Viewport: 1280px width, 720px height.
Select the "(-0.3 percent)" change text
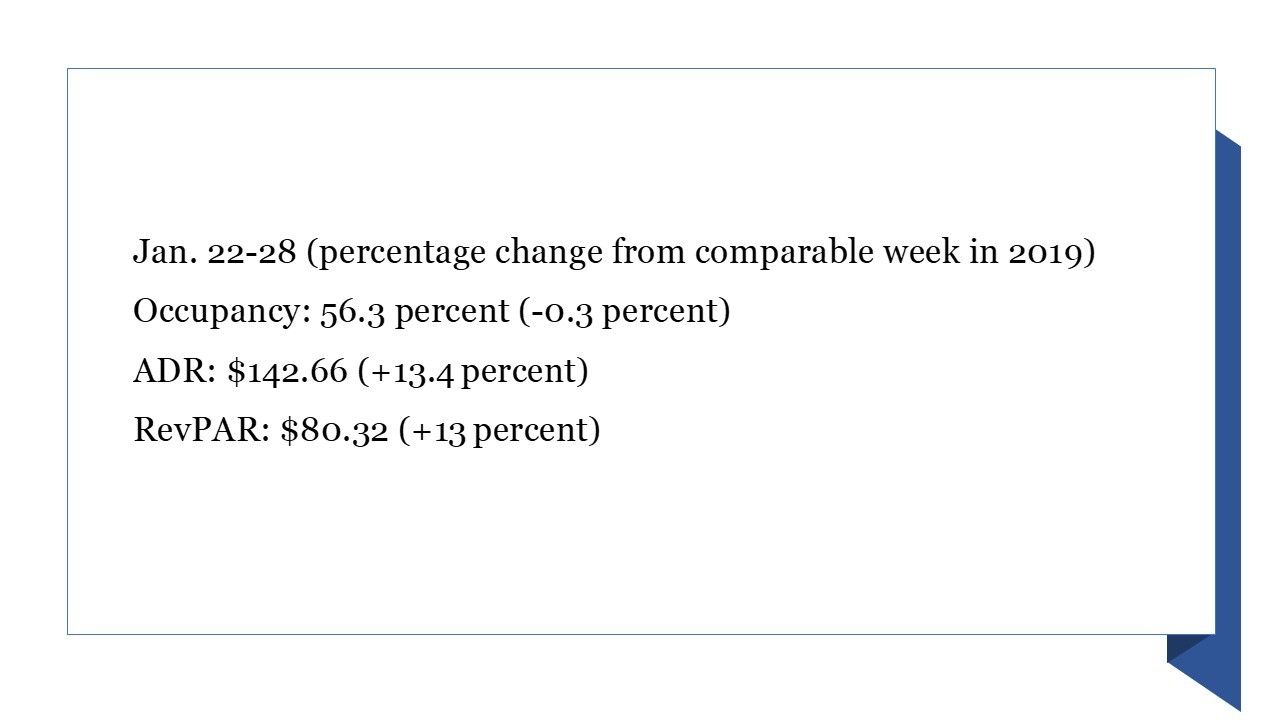(624, 313)
